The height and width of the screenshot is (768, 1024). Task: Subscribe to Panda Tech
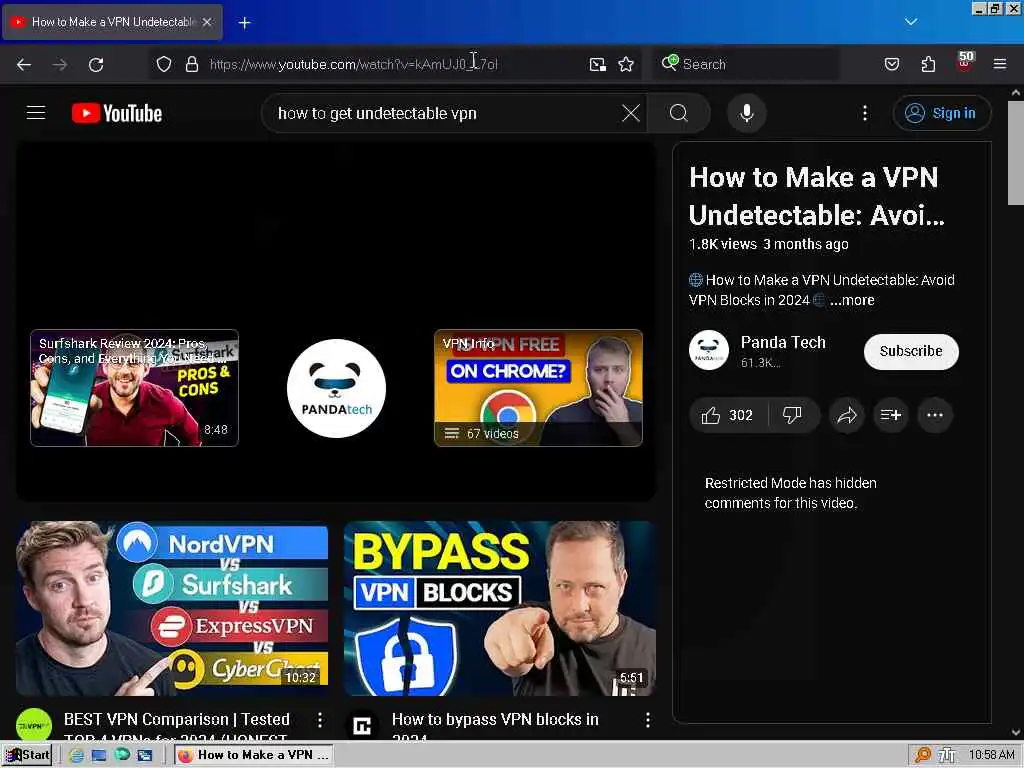point(911,351)
